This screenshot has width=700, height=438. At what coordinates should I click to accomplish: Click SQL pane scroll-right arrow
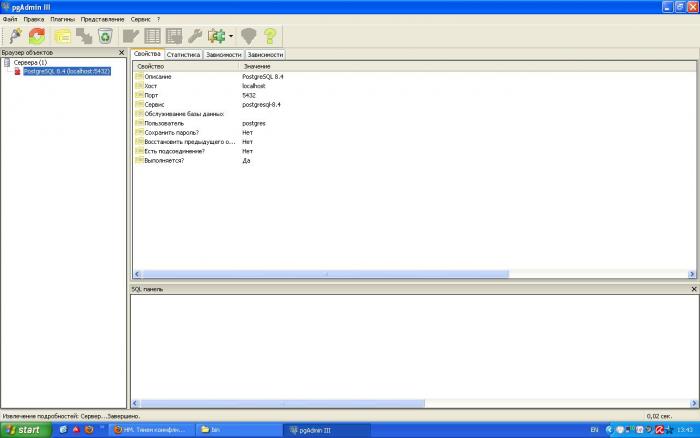coord(694,403)
